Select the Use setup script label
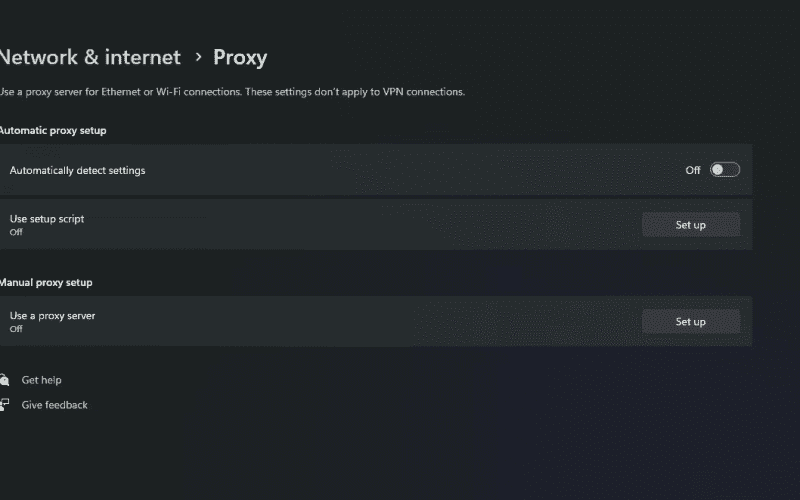This screenshot has height=500, width=800. tap(47, 219)
